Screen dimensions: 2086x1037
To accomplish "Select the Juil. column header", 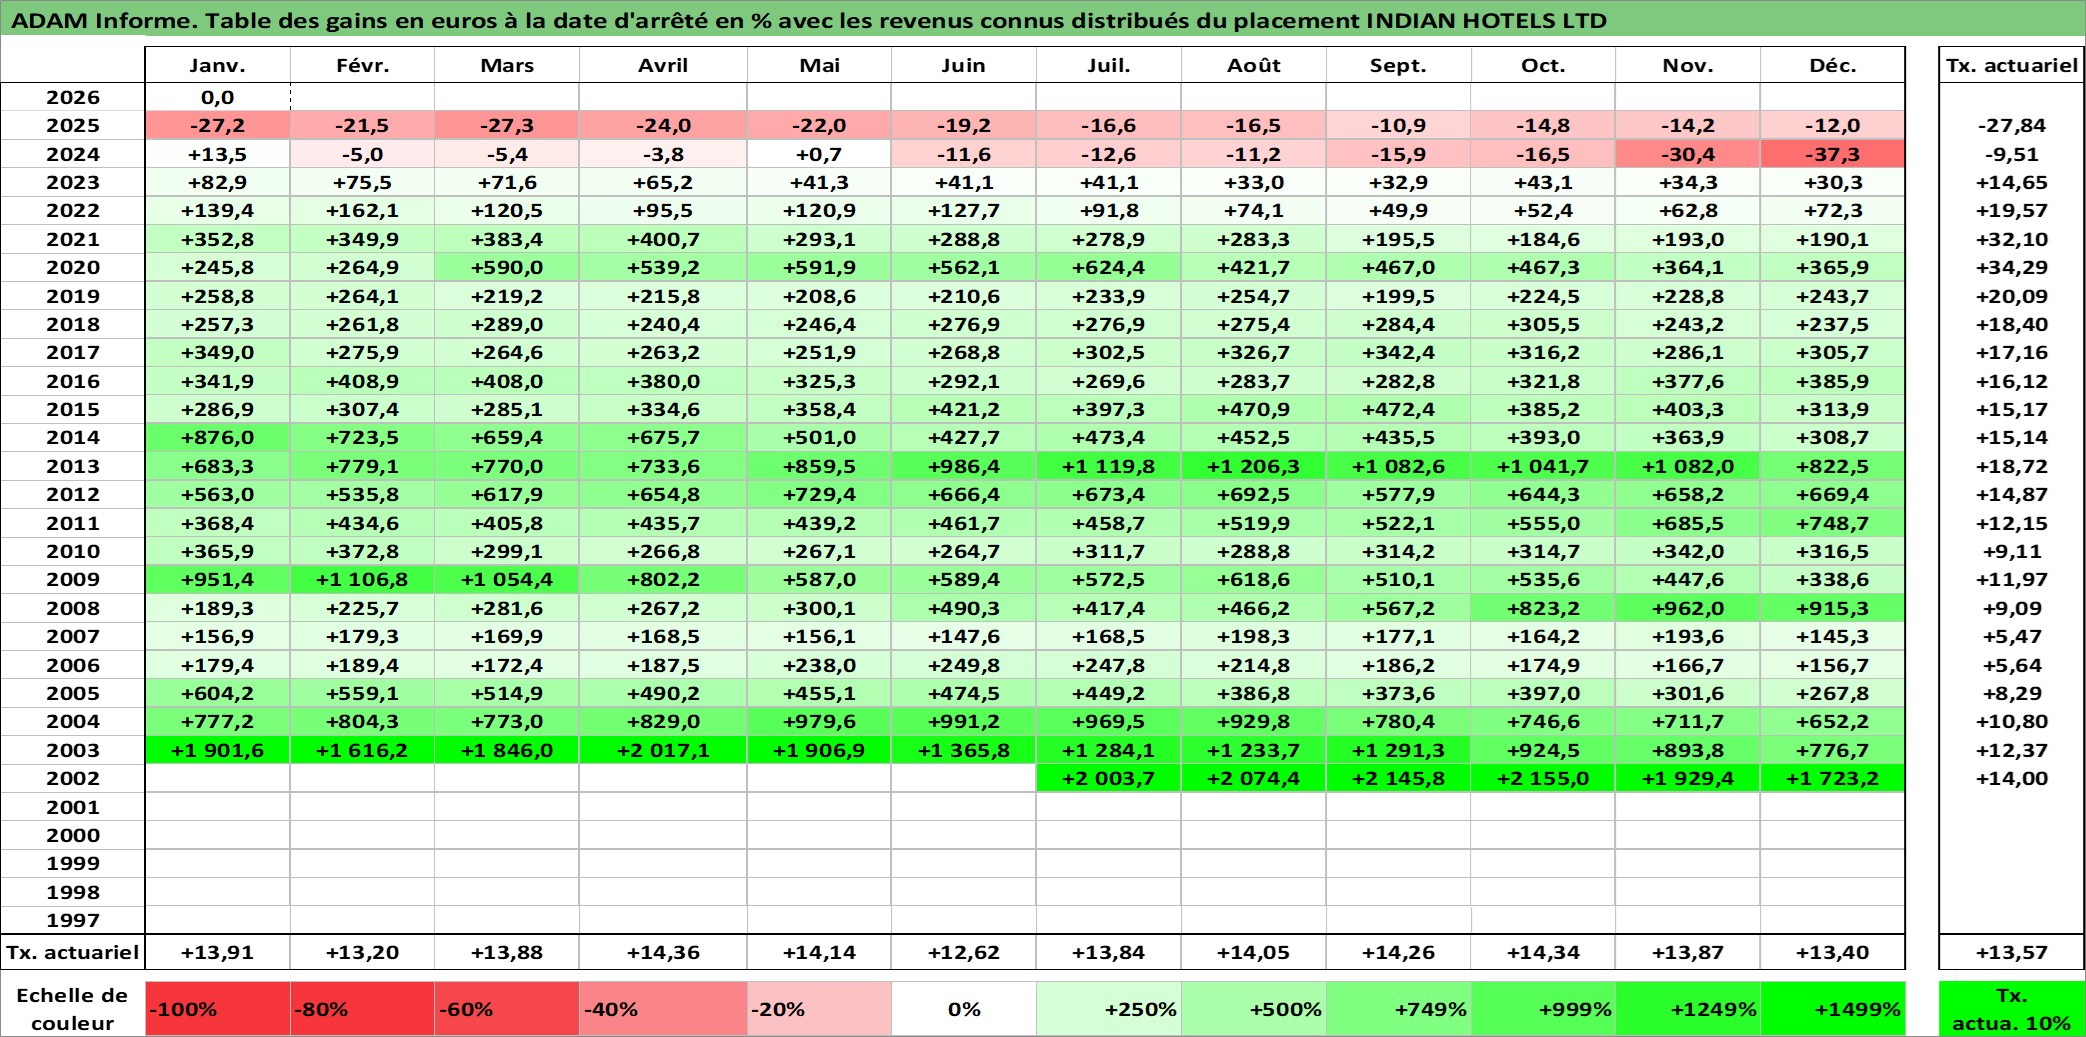I will tap(1108, 65).
